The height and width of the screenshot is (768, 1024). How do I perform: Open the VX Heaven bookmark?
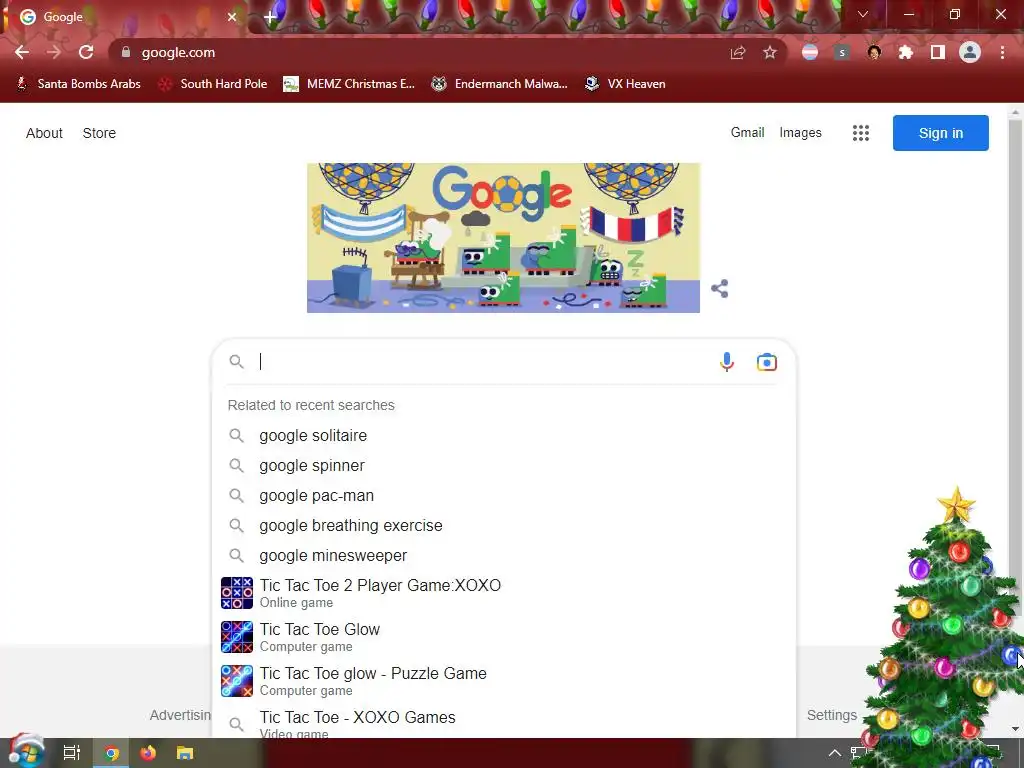[x=625, y=84]
